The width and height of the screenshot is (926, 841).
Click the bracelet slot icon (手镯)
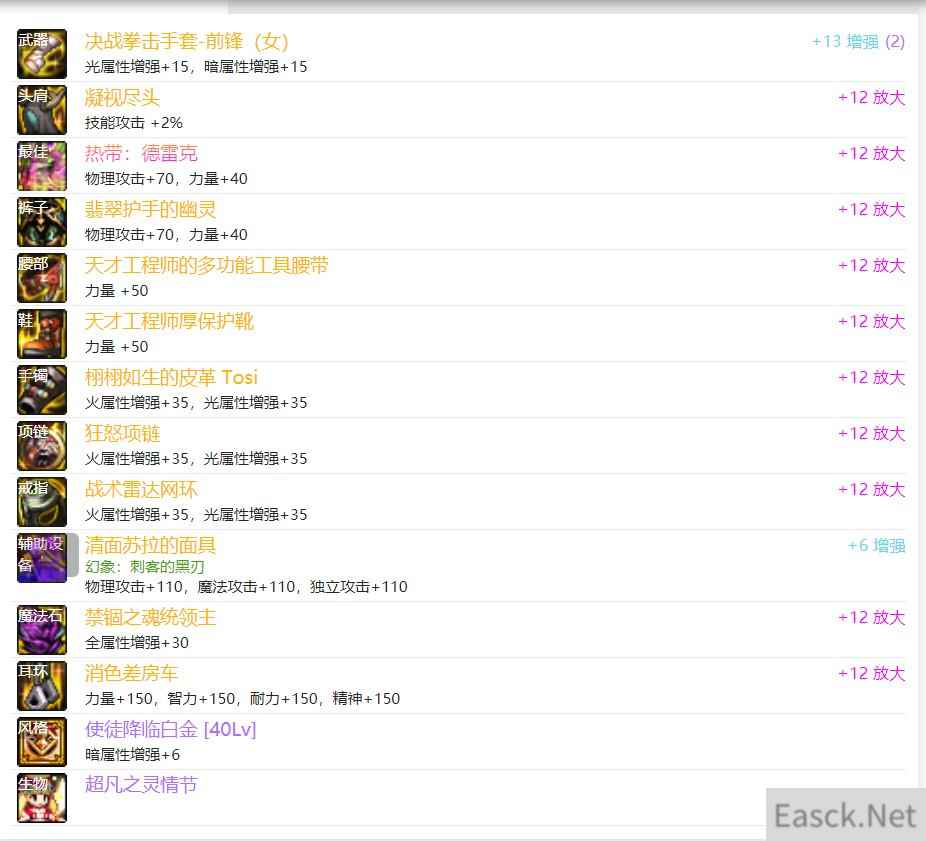(x=42, y=390)
